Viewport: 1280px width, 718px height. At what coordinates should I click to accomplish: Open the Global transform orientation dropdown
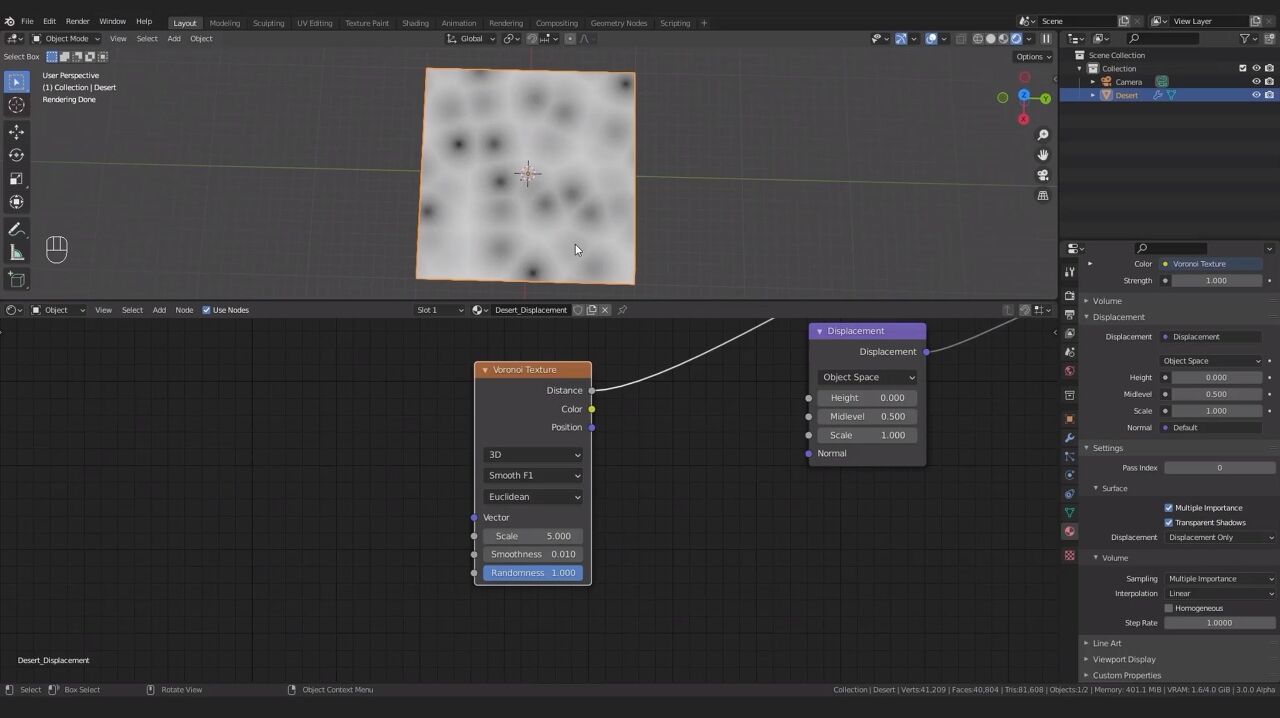471,39
